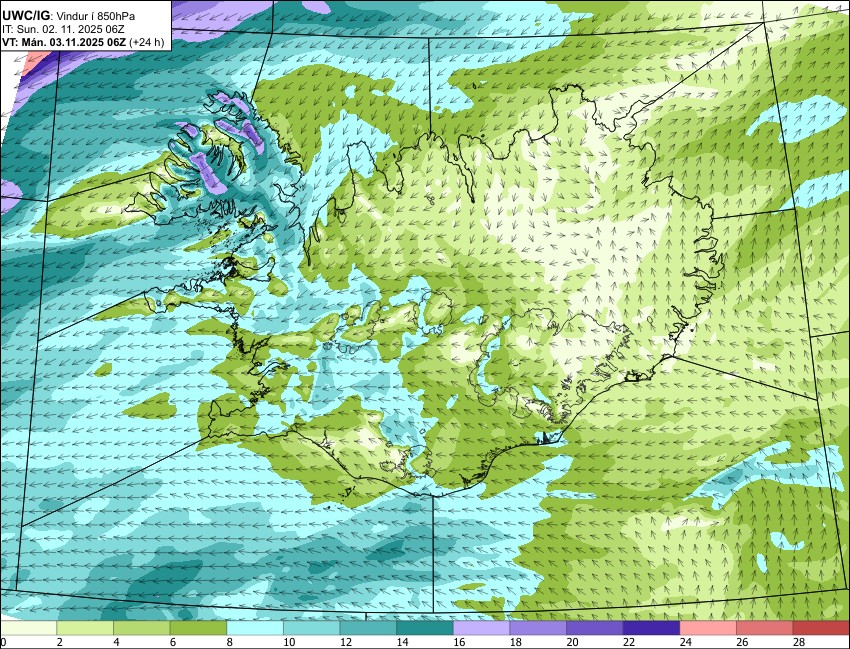Viewport: 850px width, 649px height.
Task: Click the 0–2 pale cream legend swatch
Action: (x=28, y=628)
